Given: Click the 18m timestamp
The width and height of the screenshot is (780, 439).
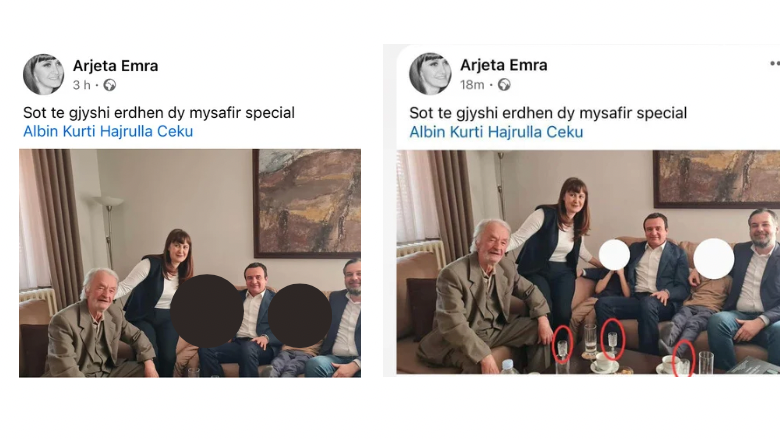Looking at the screenshot, I should point(472,85).
